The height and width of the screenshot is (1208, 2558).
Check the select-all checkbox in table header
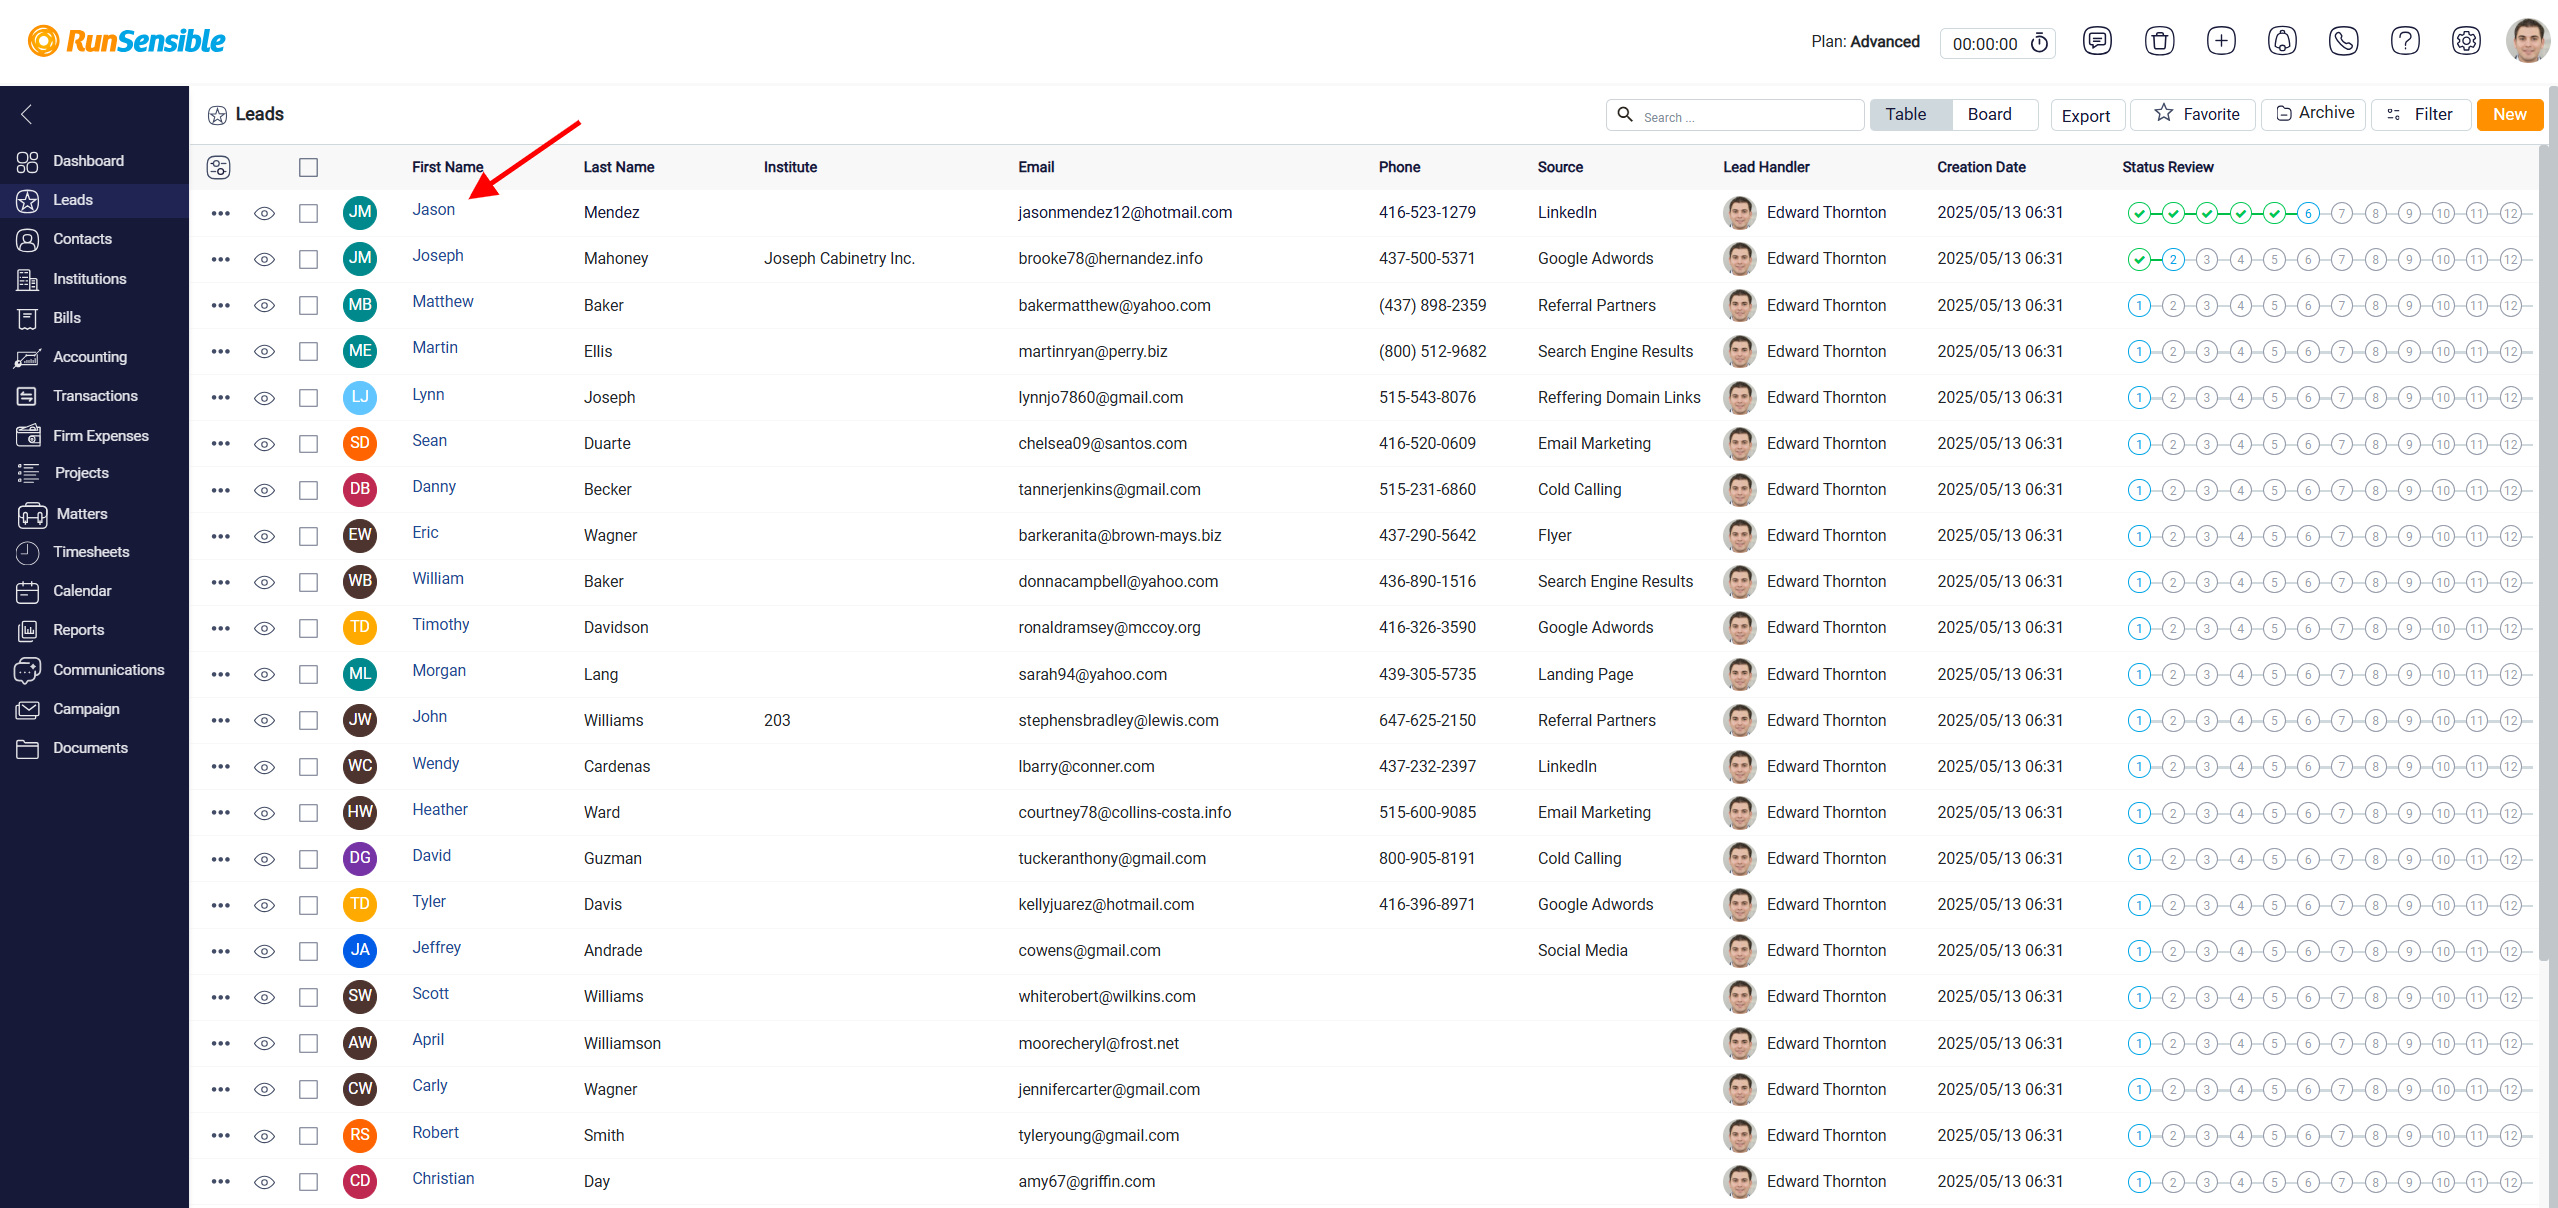pos(309,167)
